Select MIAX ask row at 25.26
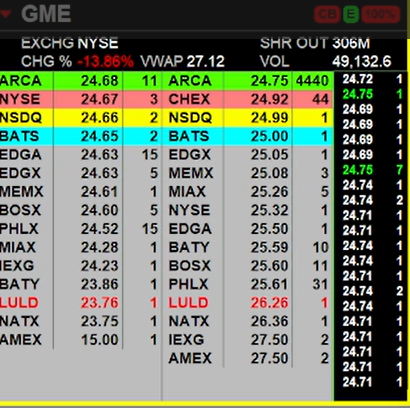410x408 pixels. coord(248,192)
